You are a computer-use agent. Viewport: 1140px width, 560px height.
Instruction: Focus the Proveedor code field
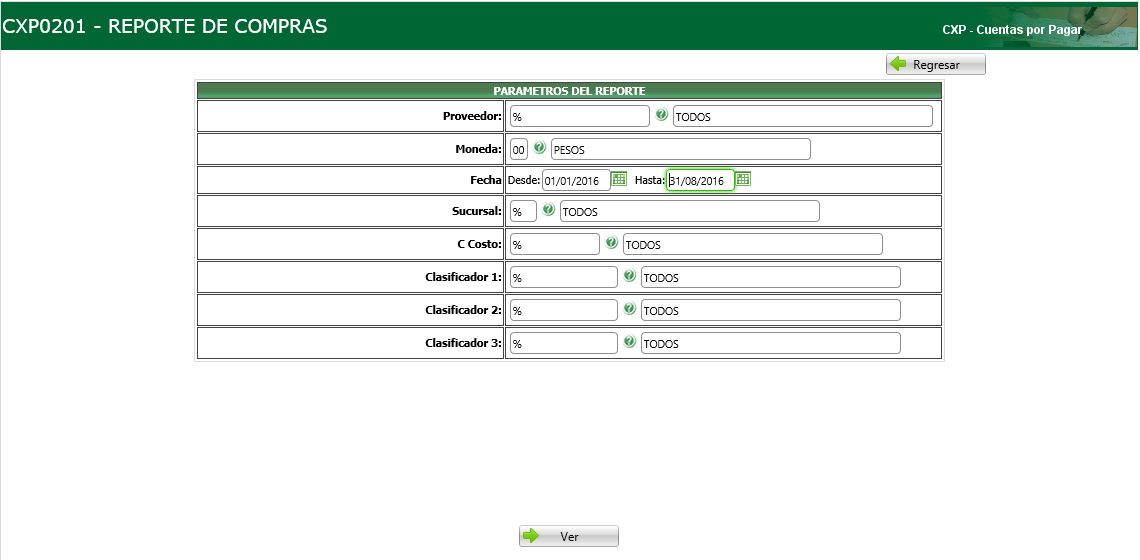pyautogui.click(x=579, y=116)
